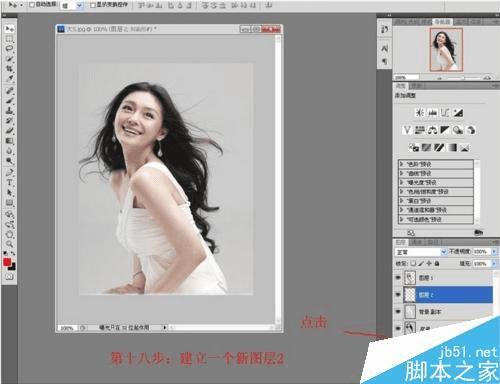Screen dimensions: 500x384
Task: Click the red foreground color swatch
Action: coord(7,262)
